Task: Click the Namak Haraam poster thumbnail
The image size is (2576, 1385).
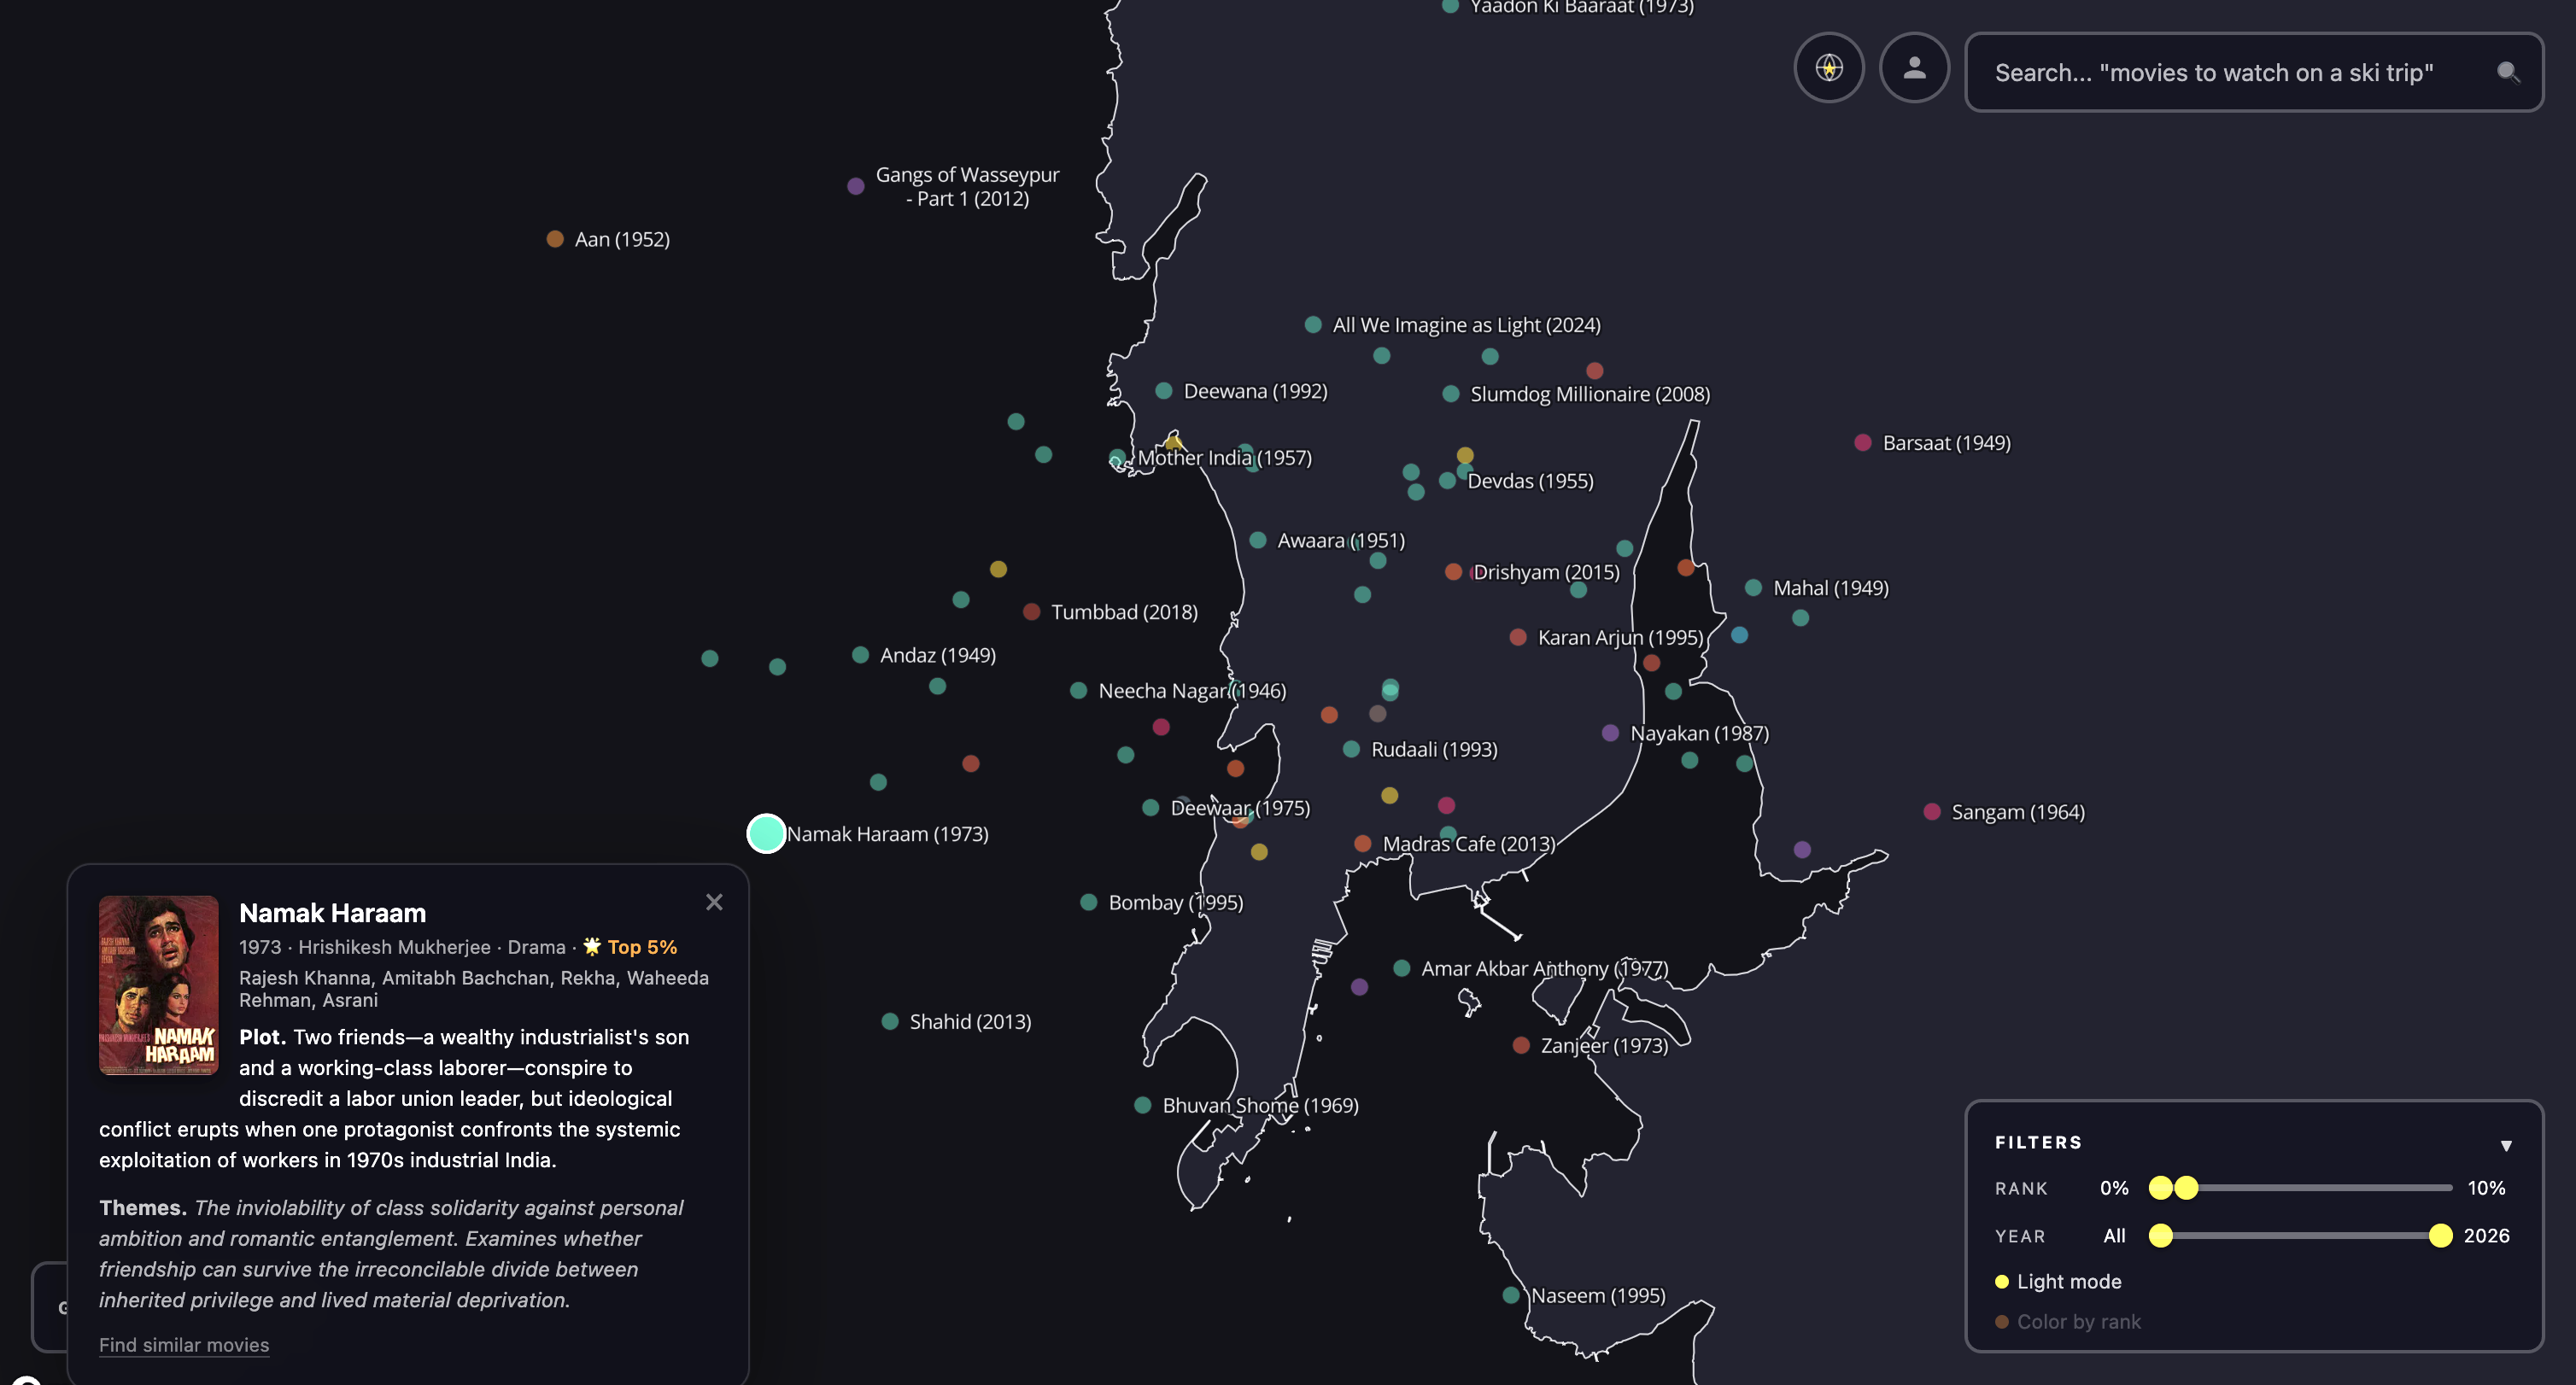Action: tap(158, 984)
